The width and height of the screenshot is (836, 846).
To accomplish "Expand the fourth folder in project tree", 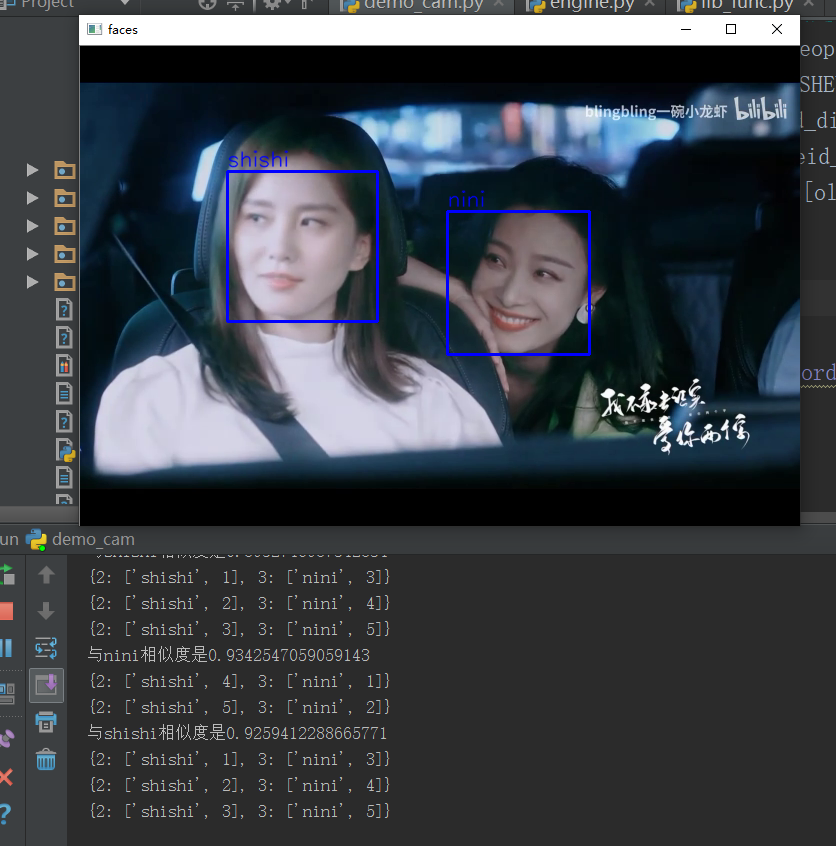I will tap(32, 254).
